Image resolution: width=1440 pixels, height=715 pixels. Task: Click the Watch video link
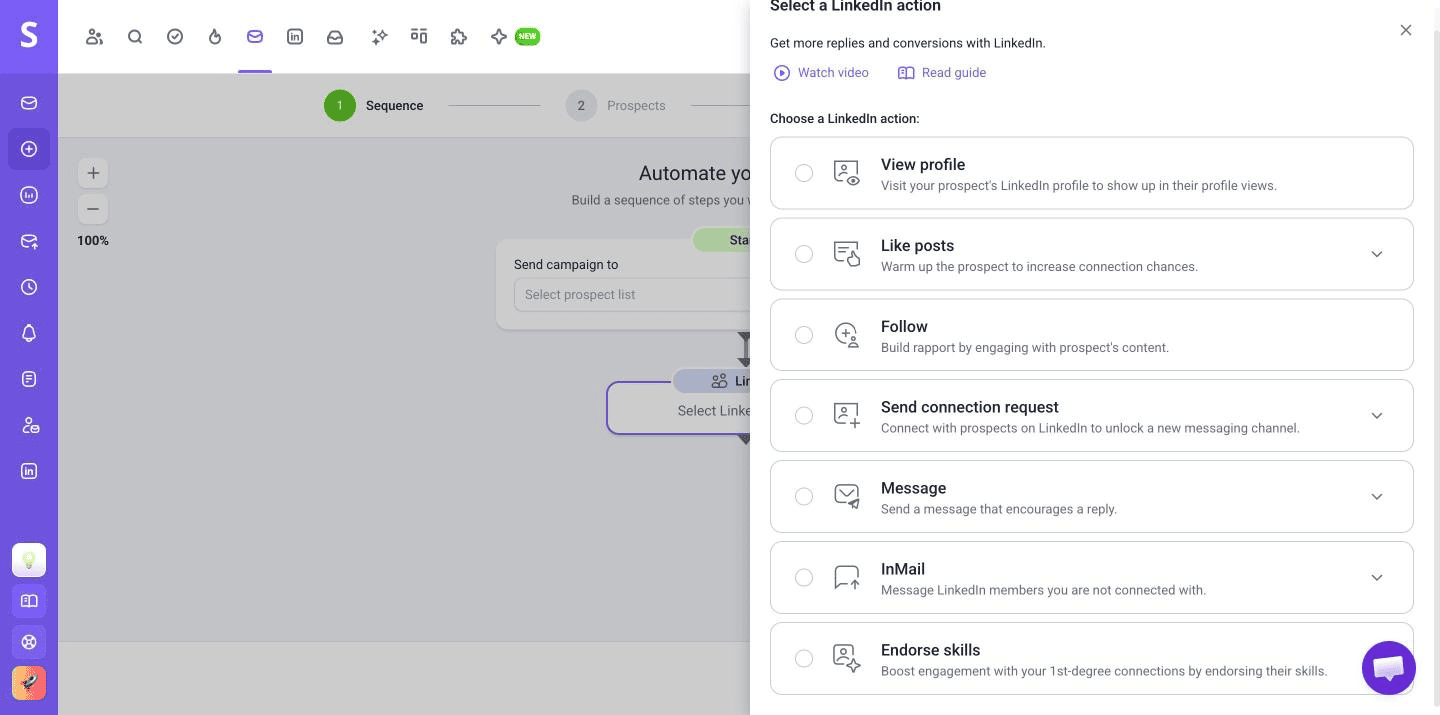pyautogui.click(x=821, y=73)
